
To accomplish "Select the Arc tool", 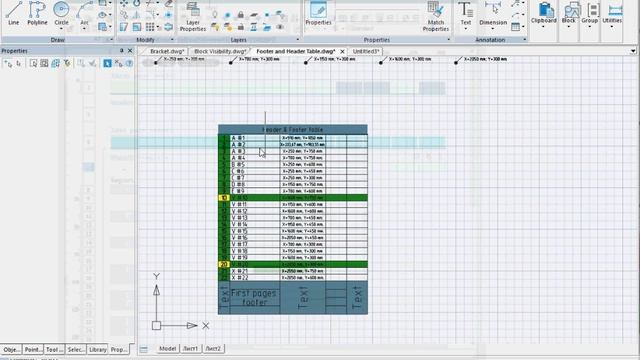I will pyautogui.click(x=84, y=12).
